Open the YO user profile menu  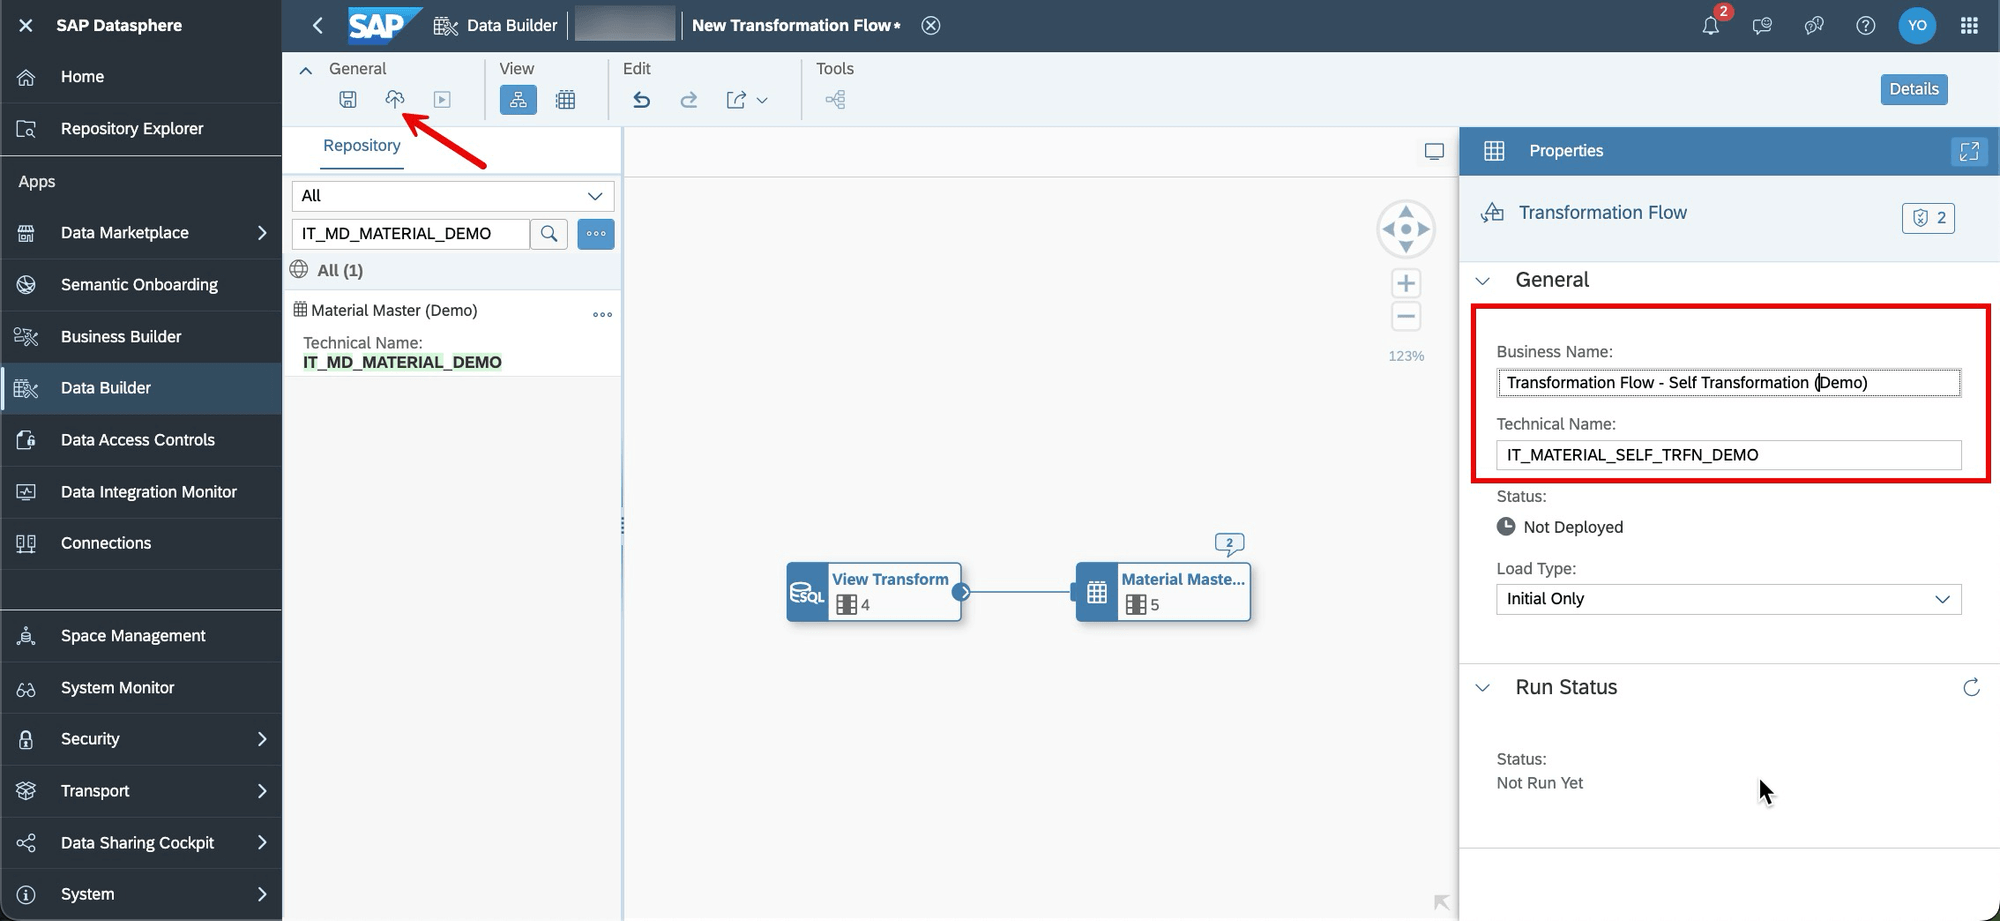1917,25
